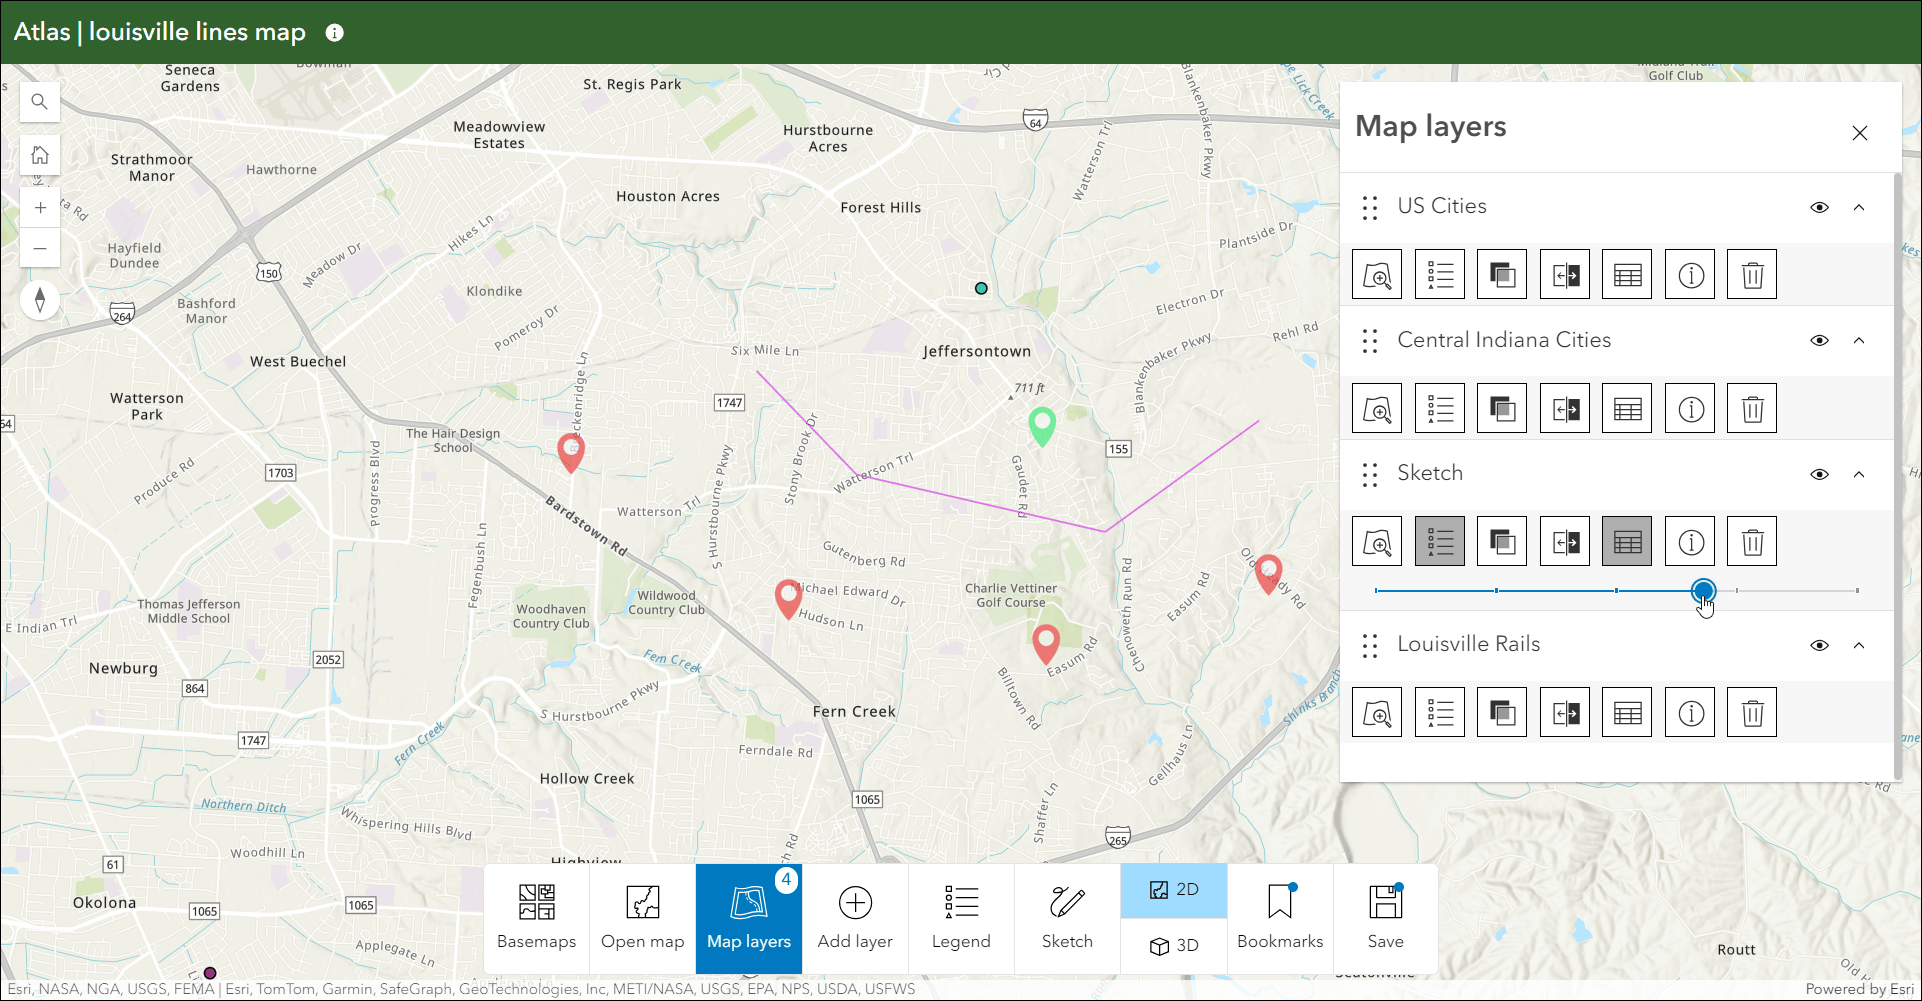Click the map search magnifier icon
This screenshot has height=1001, width=1922.
[40, 102]
